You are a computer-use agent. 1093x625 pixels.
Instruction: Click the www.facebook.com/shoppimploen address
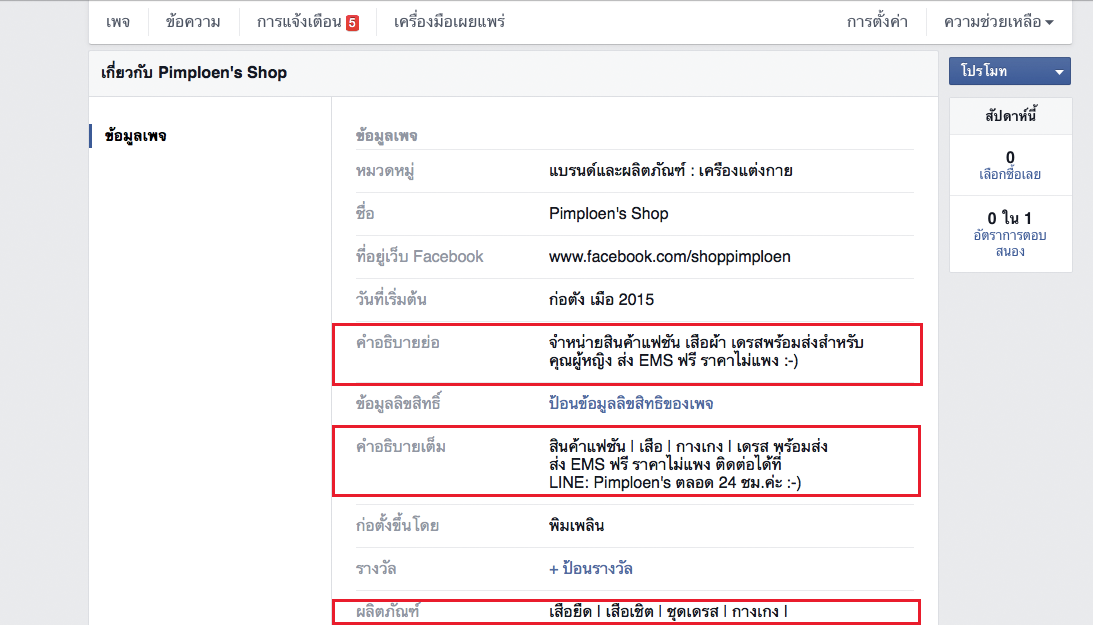click(669, 256)
